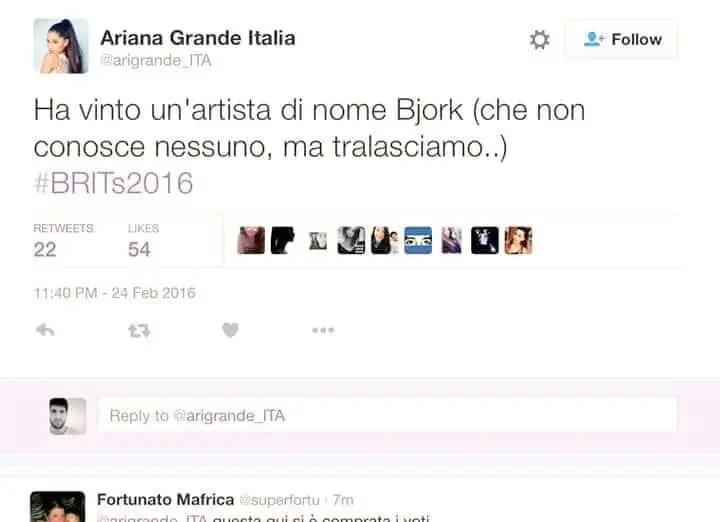View the list of 54 likes

pyautogui.click(x=143, y=241)
